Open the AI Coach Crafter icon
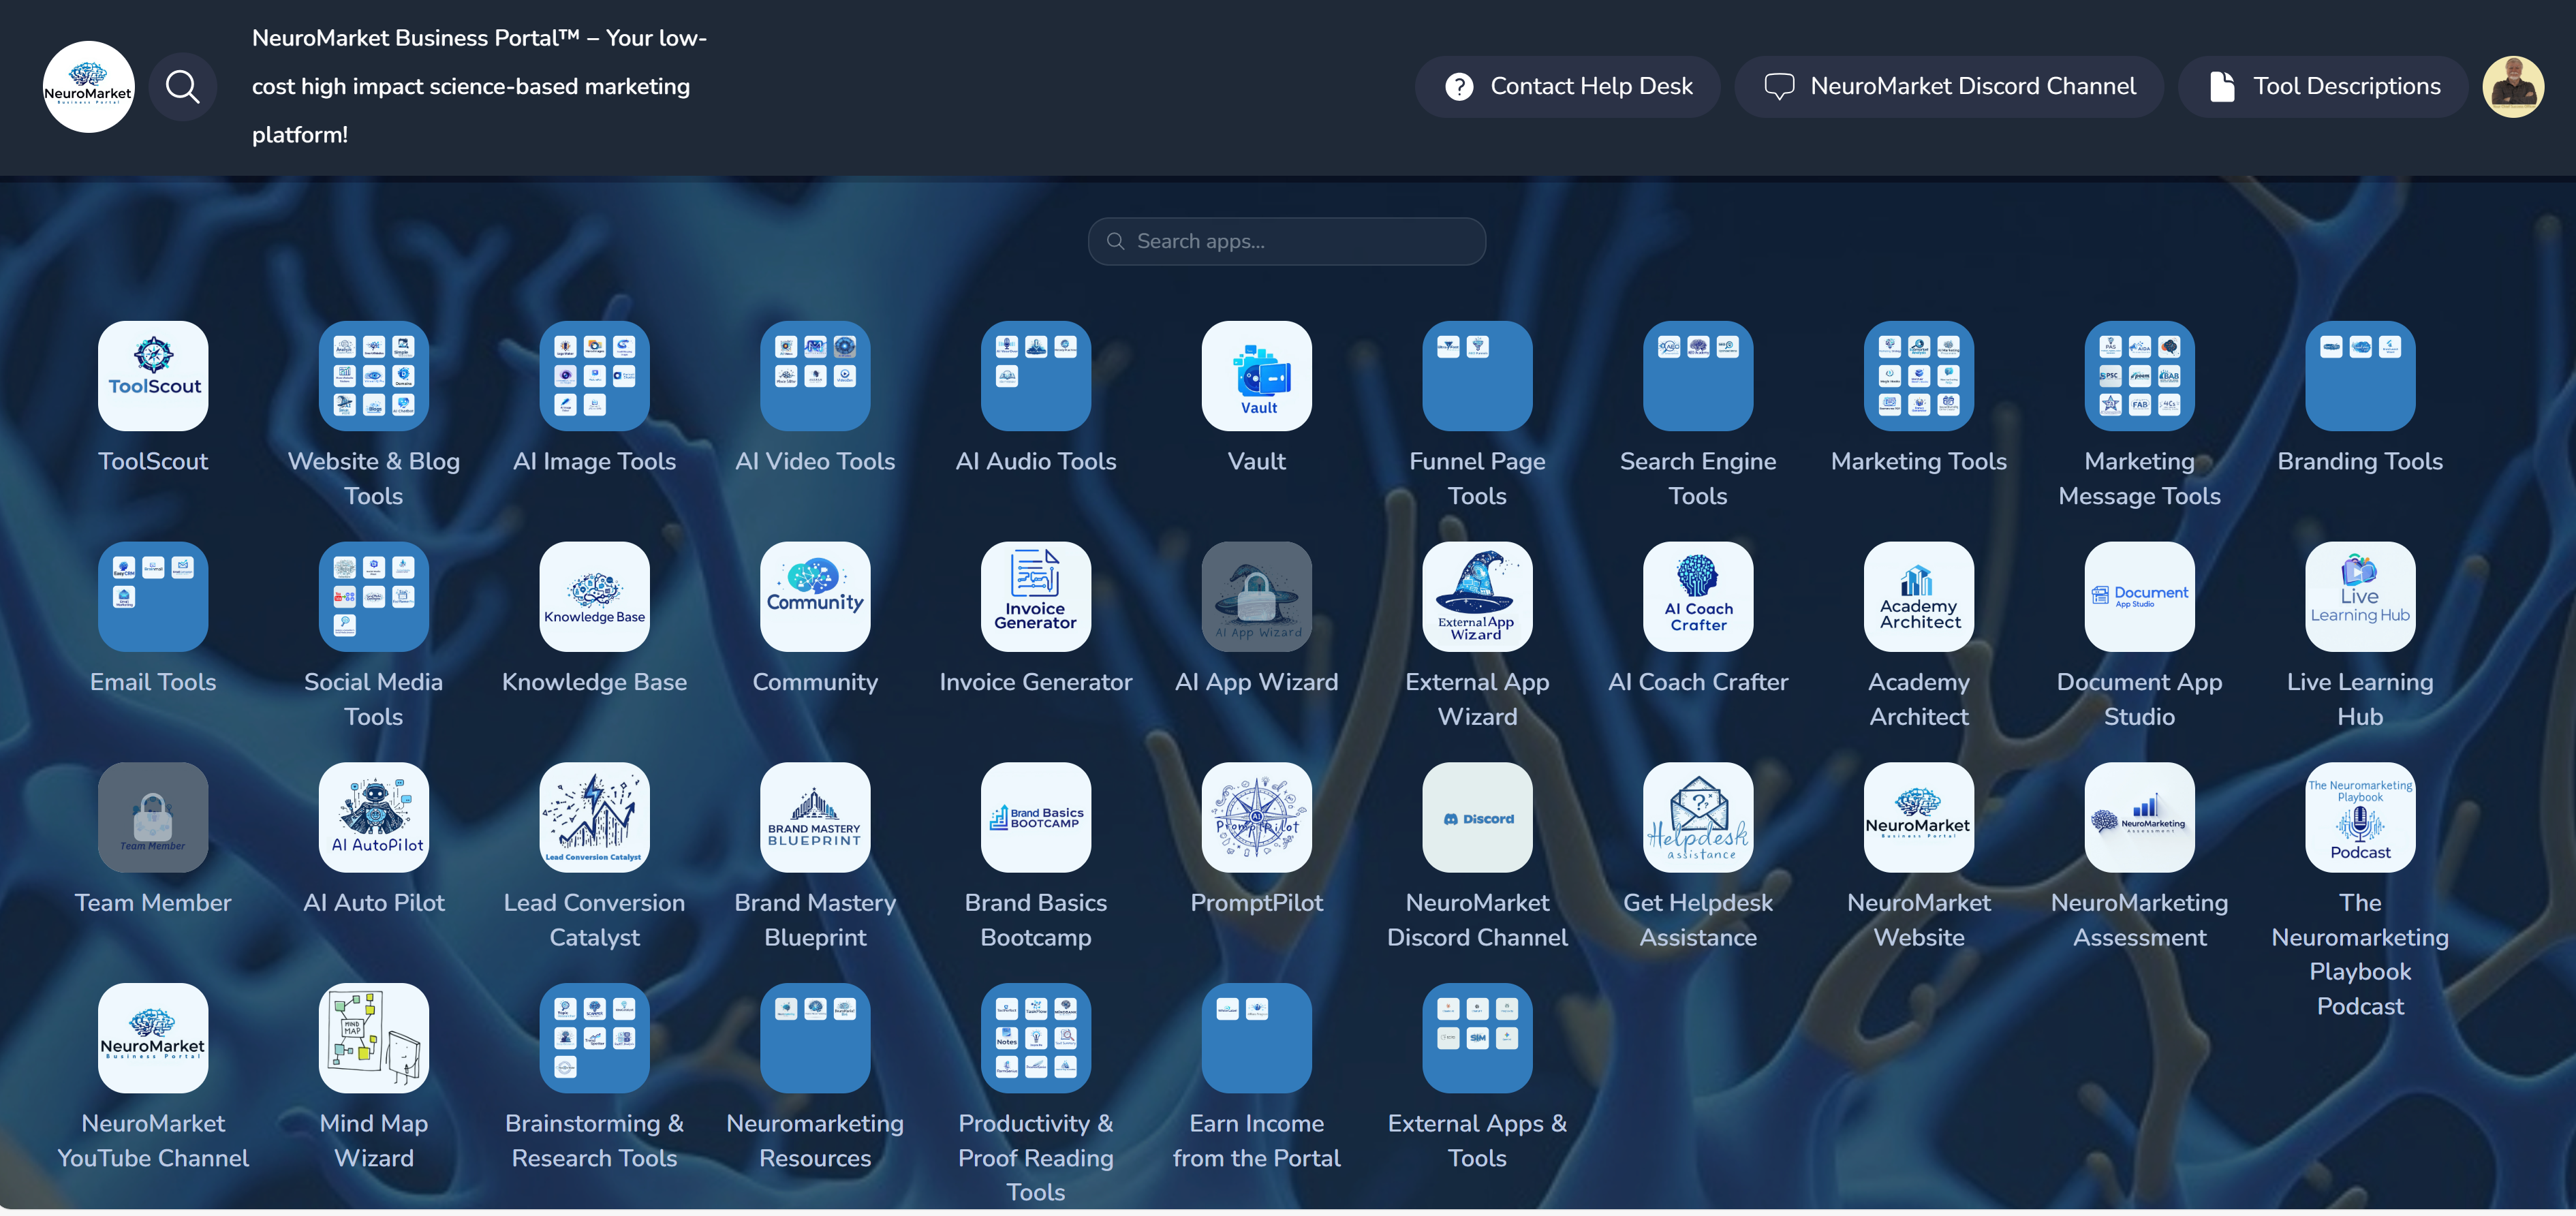Viewport: 2576px width, 1216px height. [x=1697, y=597]
